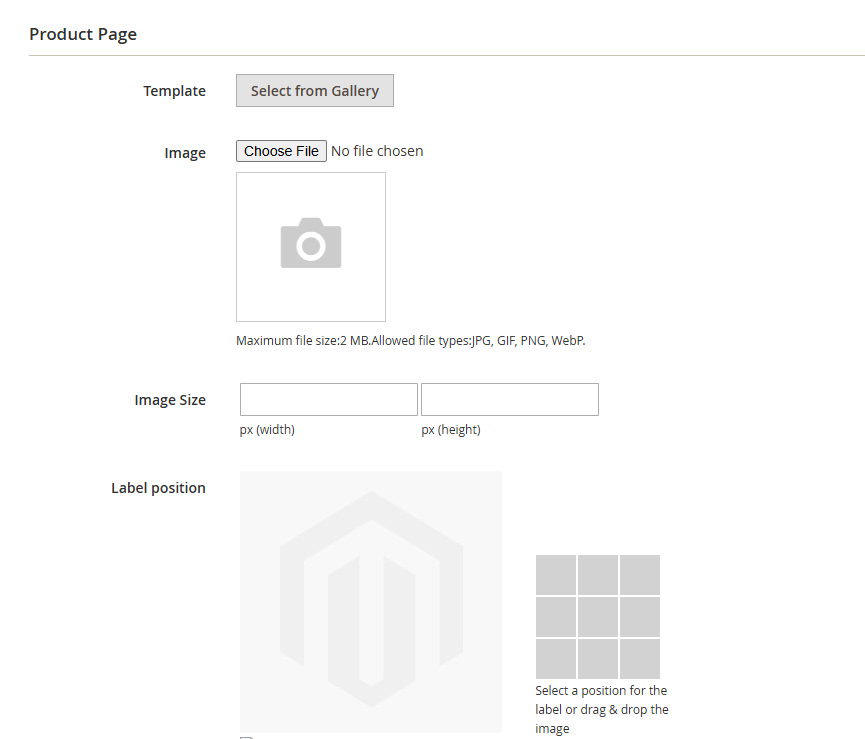The height and width of the screenshot is (739, 865).
Task: Click the Image Size label
Action: [170, 400]
